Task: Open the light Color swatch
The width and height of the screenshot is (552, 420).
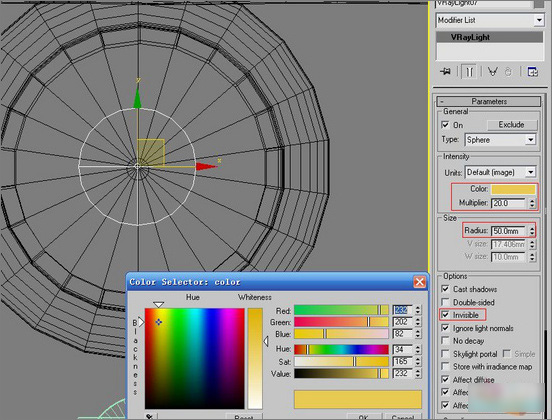Action: pyautogui.click(x=513, y=189)
